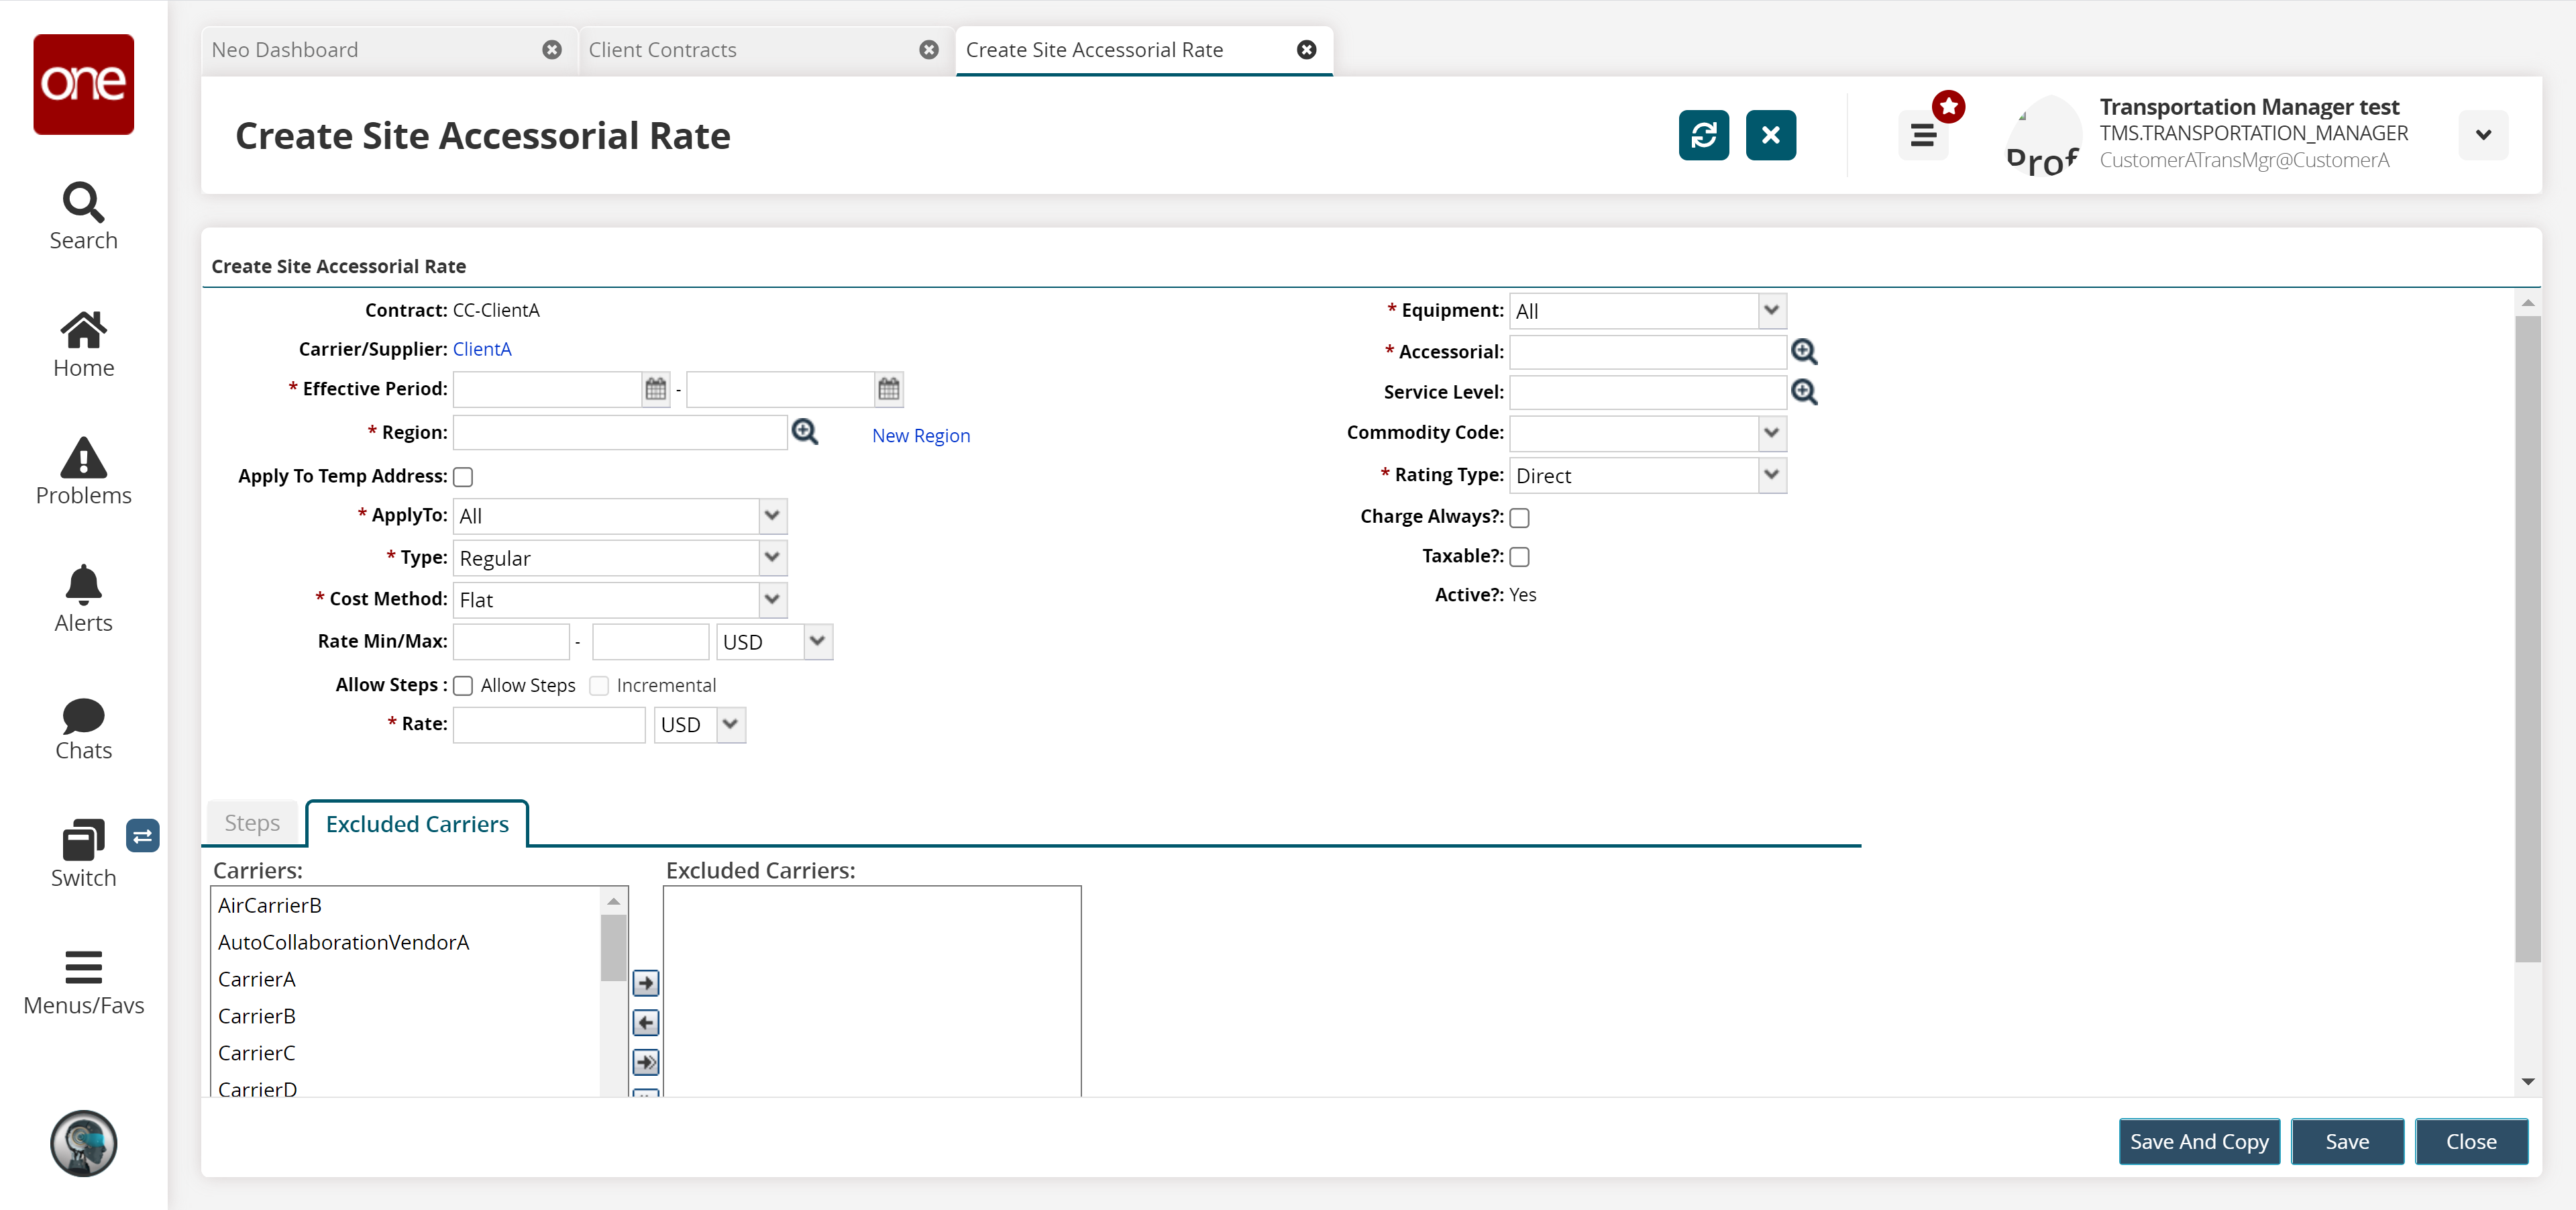Check the Charge Always? box
Viewport: 2576px width, 1210px height.
pyautogui.click(x=1519, y=517)
